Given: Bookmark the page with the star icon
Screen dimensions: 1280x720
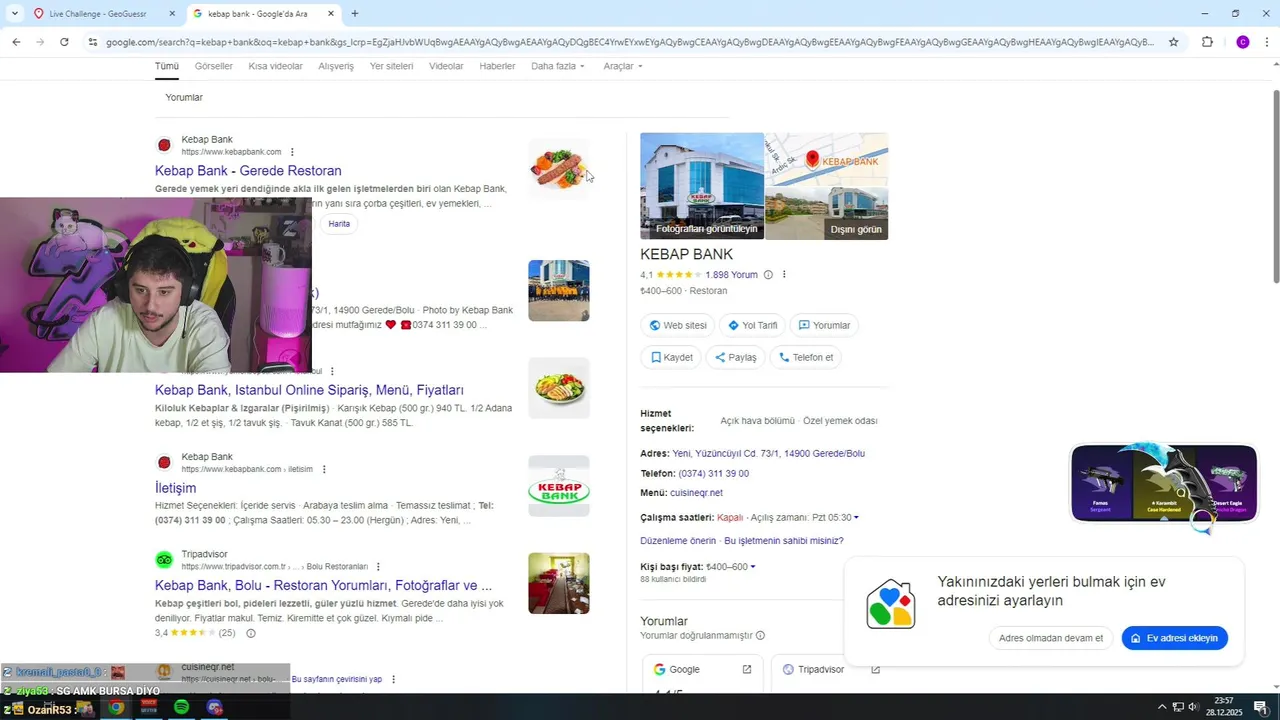Looking at the screenshot, I should 1174,42.
